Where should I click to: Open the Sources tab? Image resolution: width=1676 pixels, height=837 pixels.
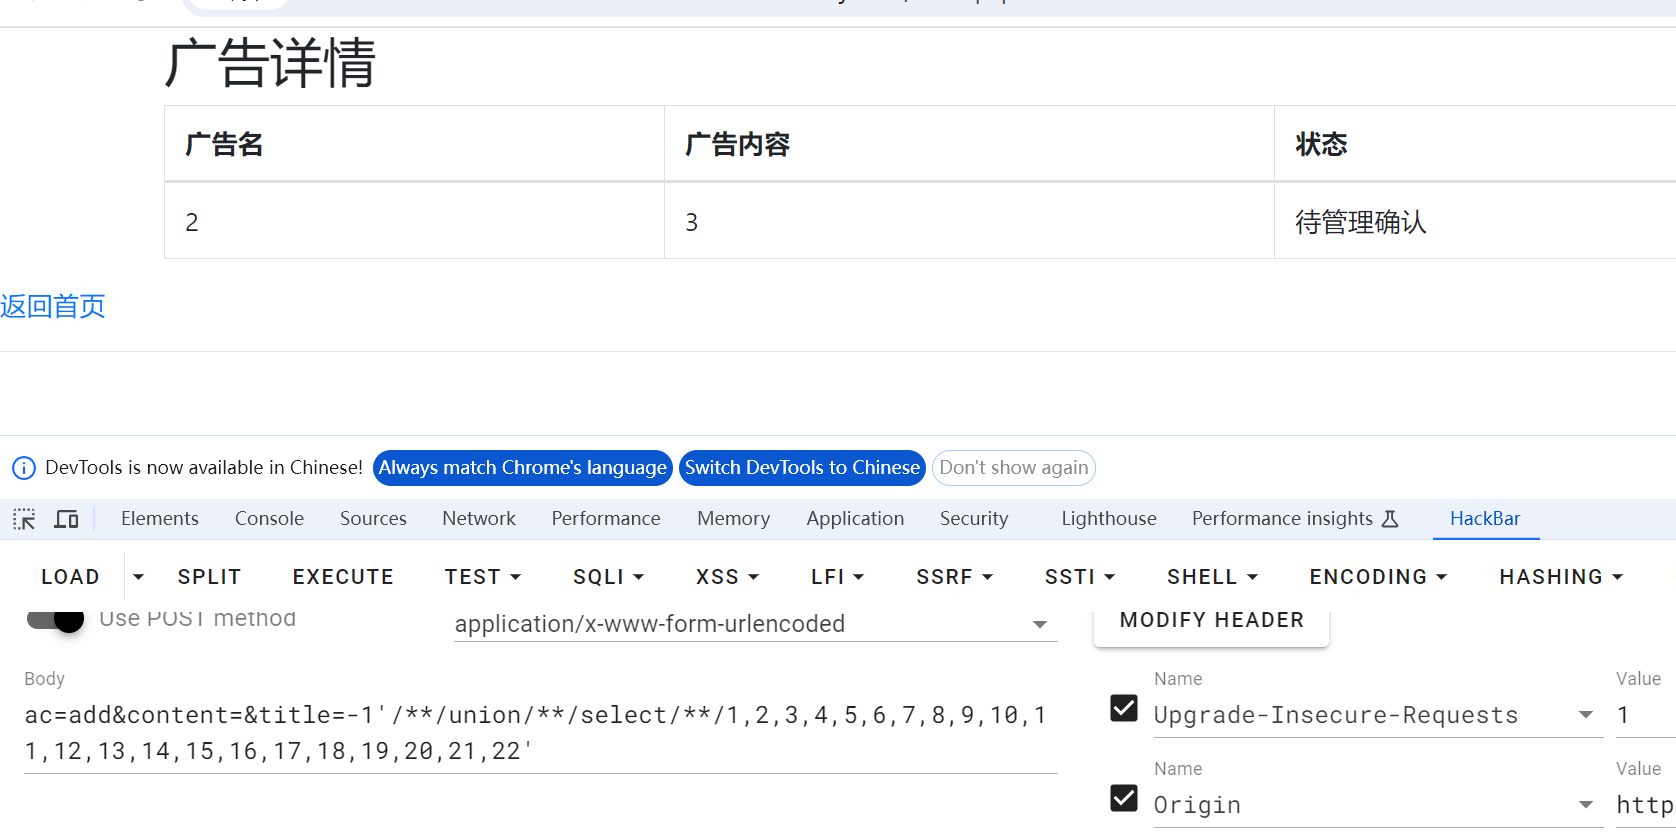click(373, 519)
